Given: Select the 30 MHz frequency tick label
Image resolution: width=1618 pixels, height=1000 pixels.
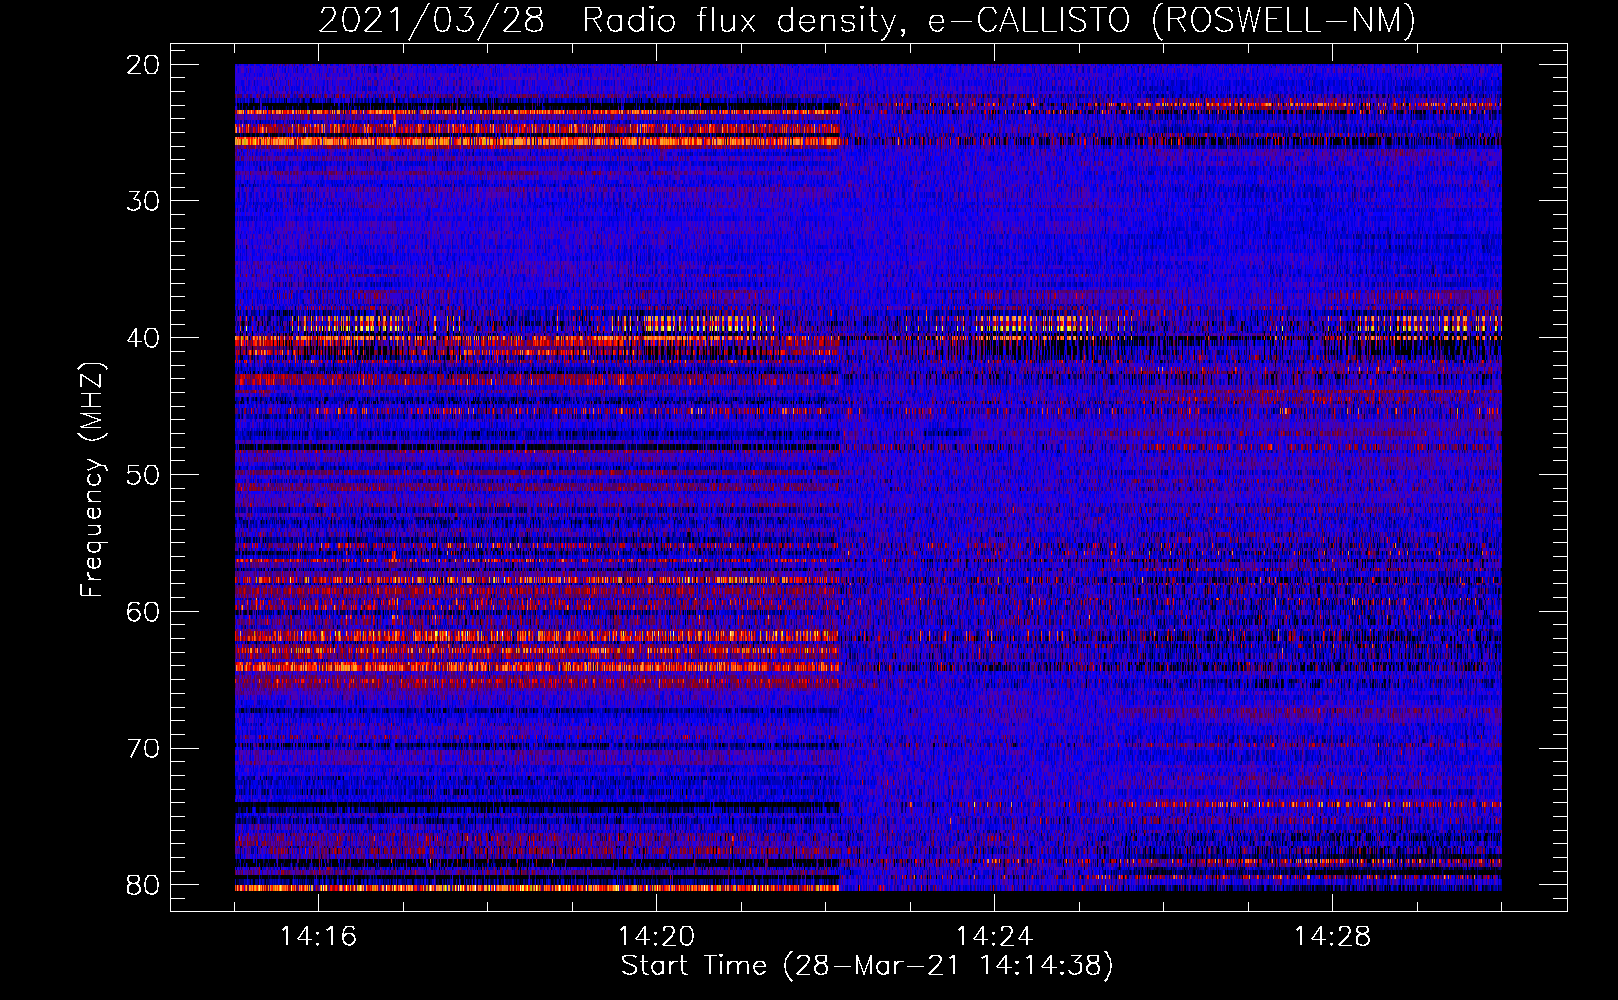Looking at the screenshot, I should [143, 201].
